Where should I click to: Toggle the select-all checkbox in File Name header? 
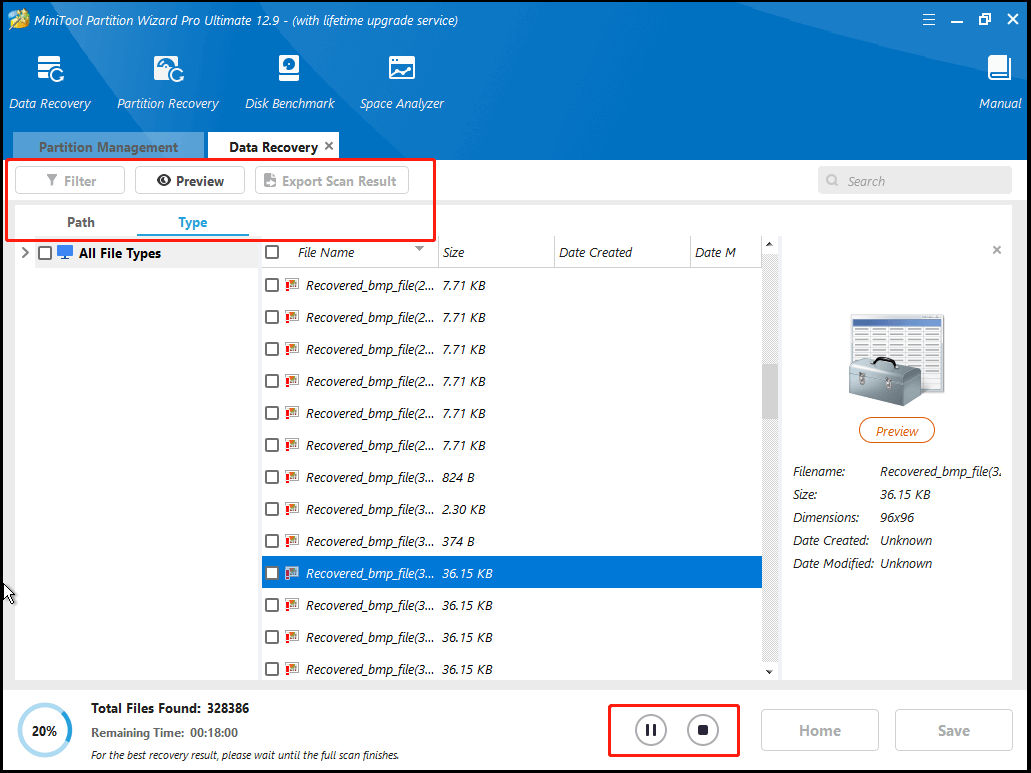272,252
